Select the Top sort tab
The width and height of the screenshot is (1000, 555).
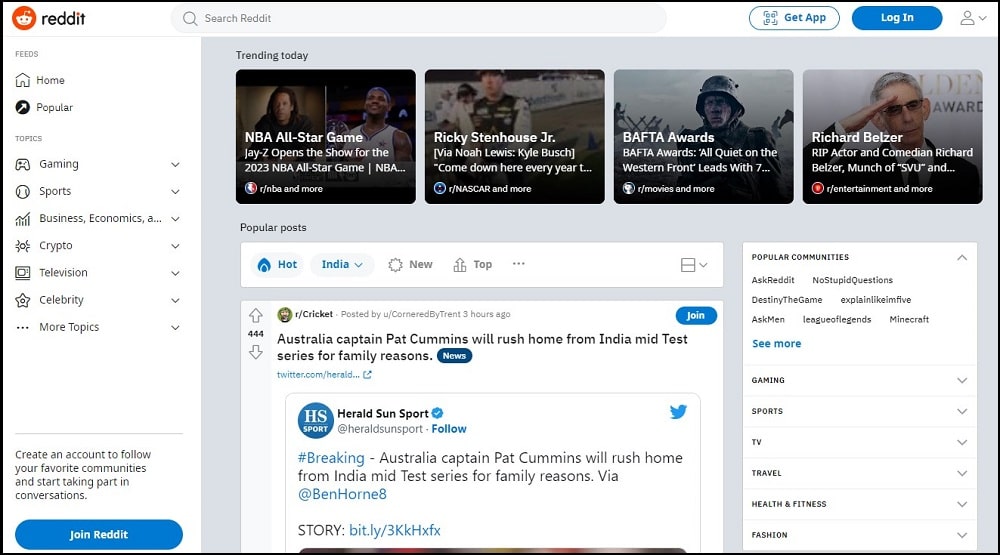[x=473, y=265]
